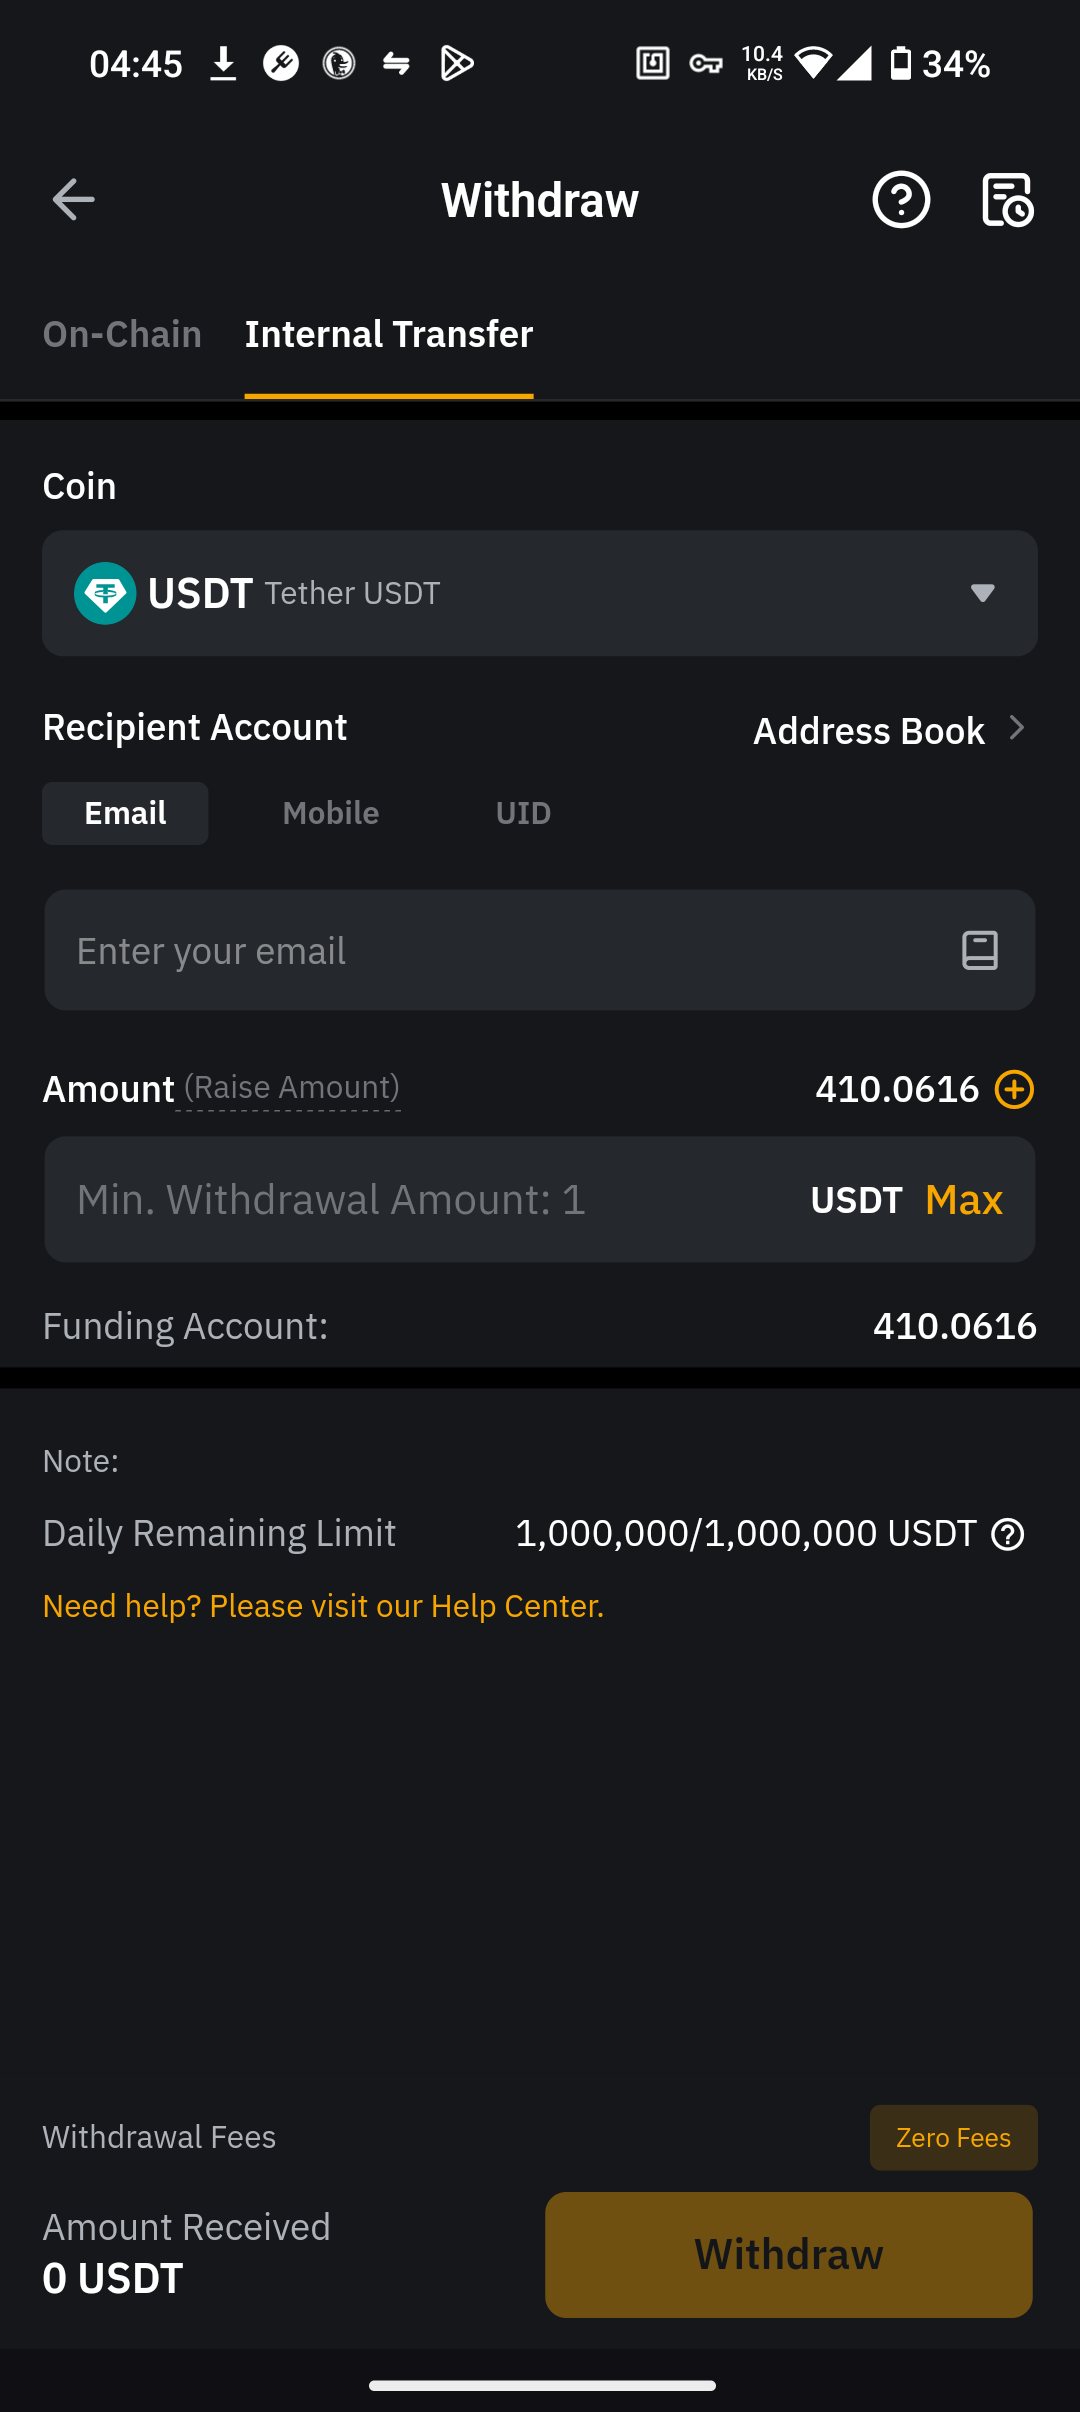Tap Max to fill full amount
This screenshot has width=1080, height=2412.
[x=963, y=1200]
